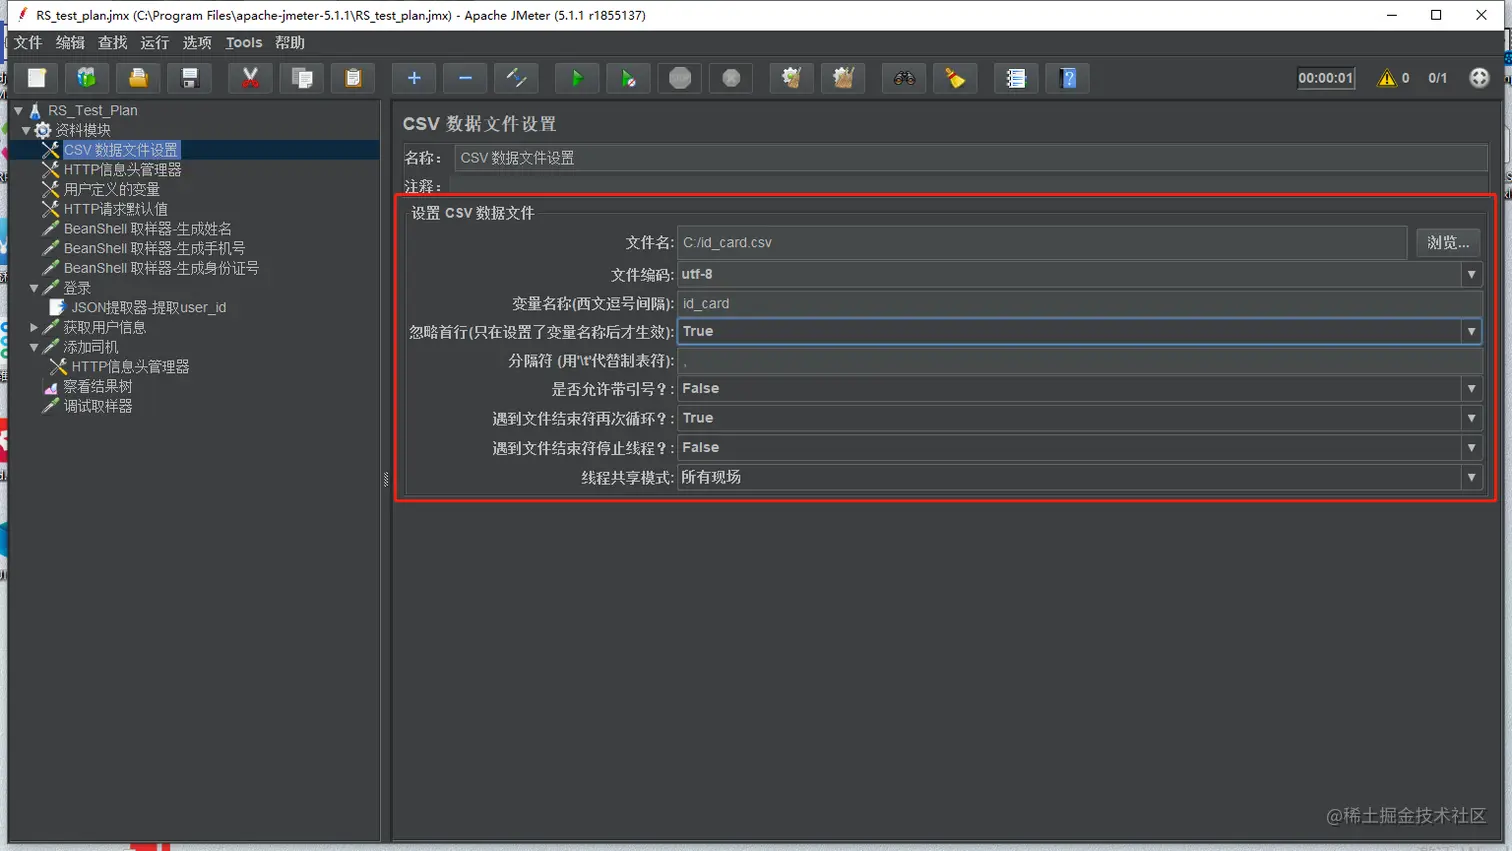
Task: Click the Open file folder icon
Action: coord(138,78)
